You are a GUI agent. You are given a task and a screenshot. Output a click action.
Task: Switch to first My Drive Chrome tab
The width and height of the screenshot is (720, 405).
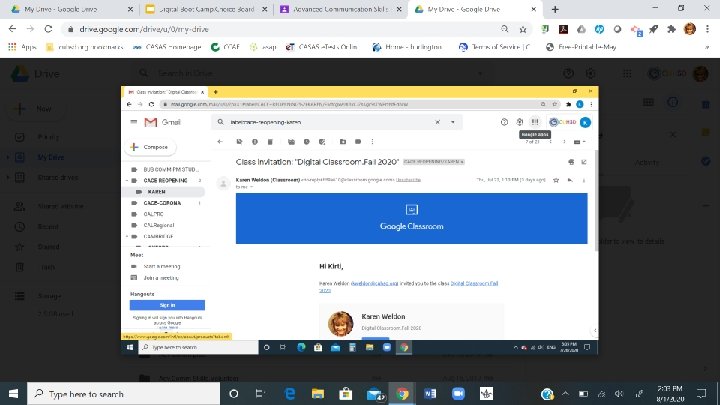point(71,9)
